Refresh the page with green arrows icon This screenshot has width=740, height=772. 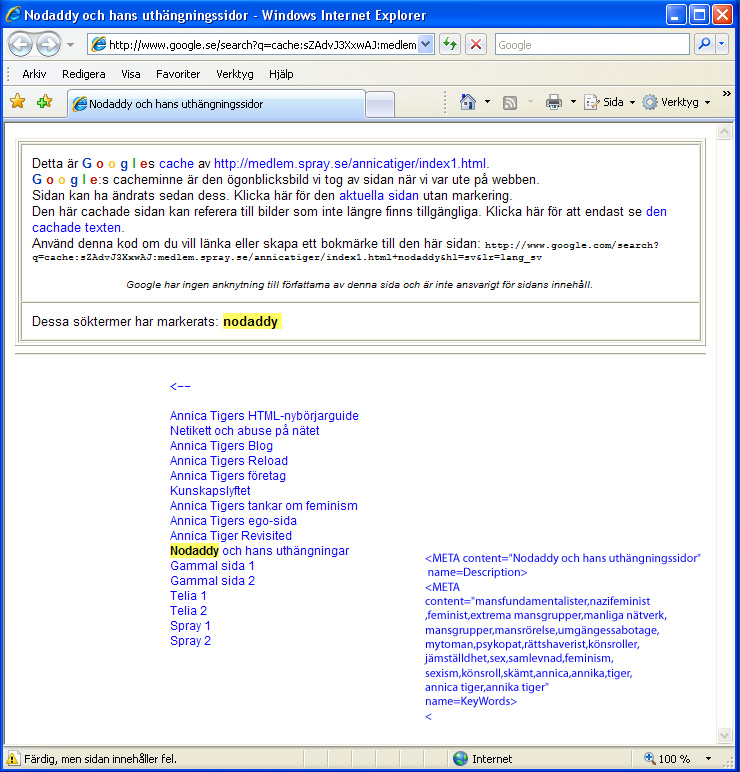tap(450, 45)
